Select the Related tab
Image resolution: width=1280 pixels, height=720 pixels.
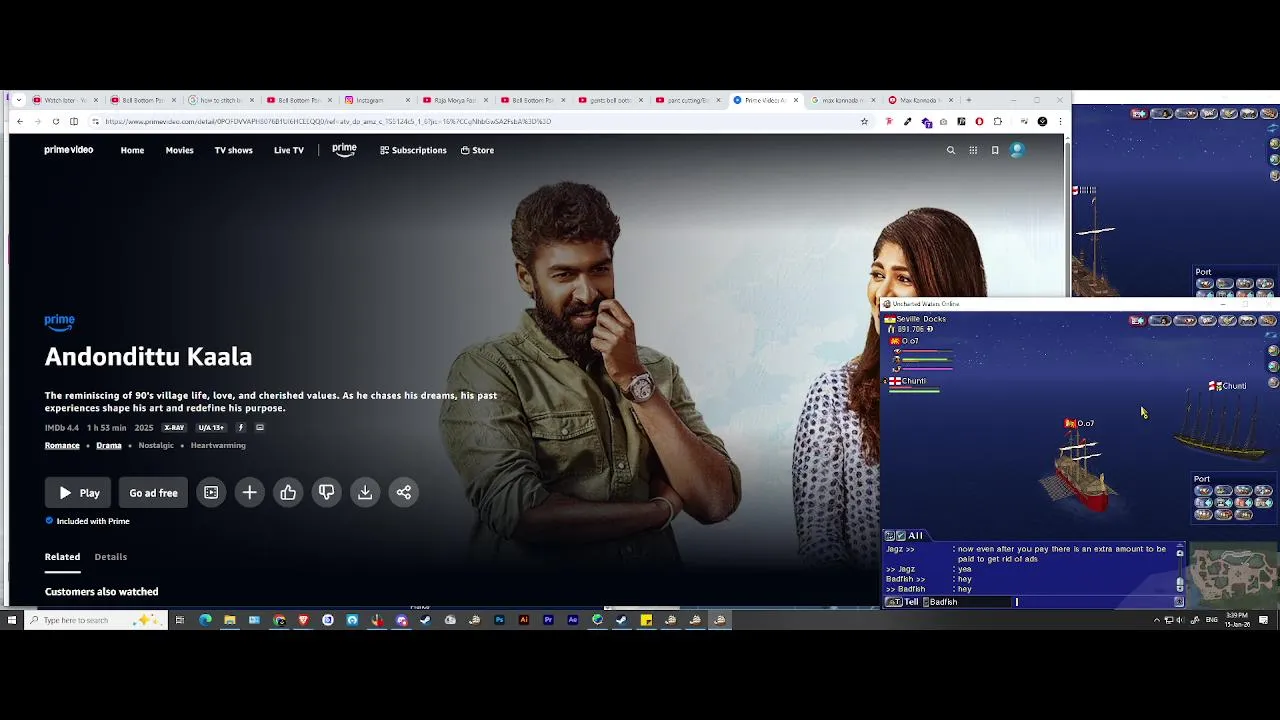click(x=62, y=556)
